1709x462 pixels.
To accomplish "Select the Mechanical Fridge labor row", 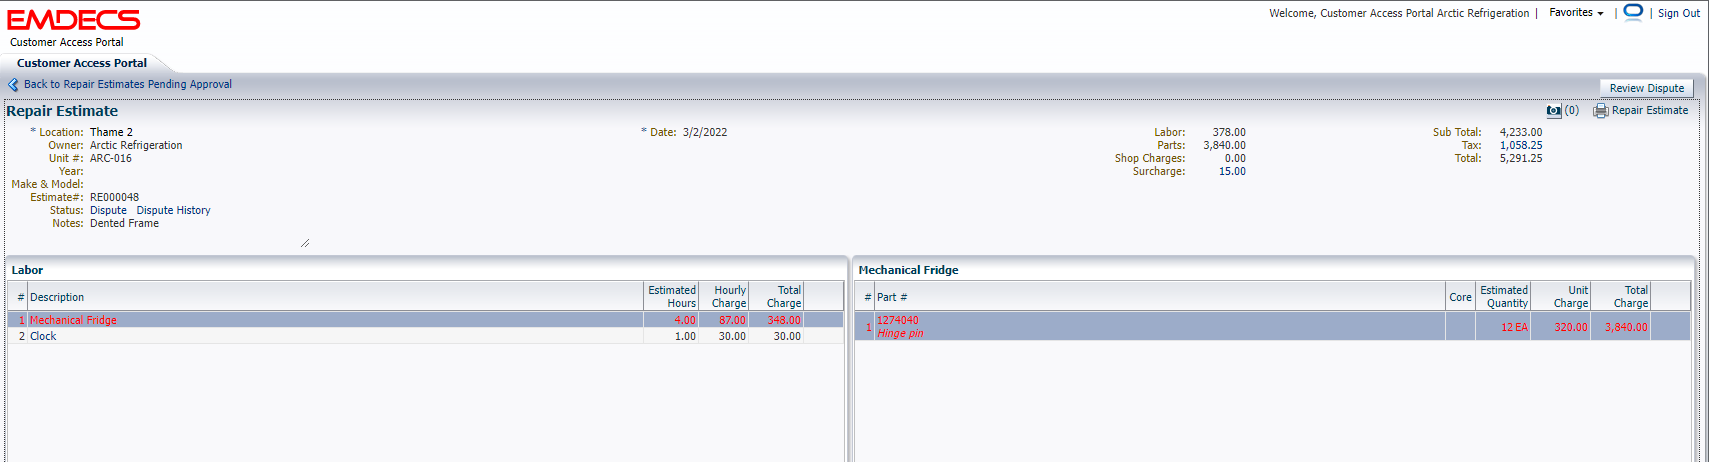I will click(73, 320).
